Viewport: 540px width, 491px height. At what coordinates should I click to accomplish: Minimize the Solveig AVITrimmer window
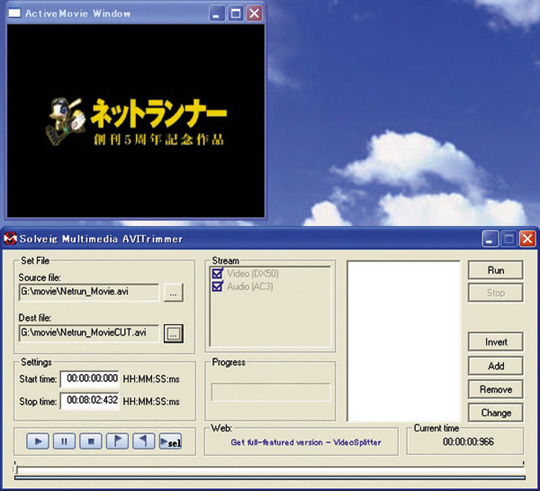pyautogui.click(x=489, y=239)
